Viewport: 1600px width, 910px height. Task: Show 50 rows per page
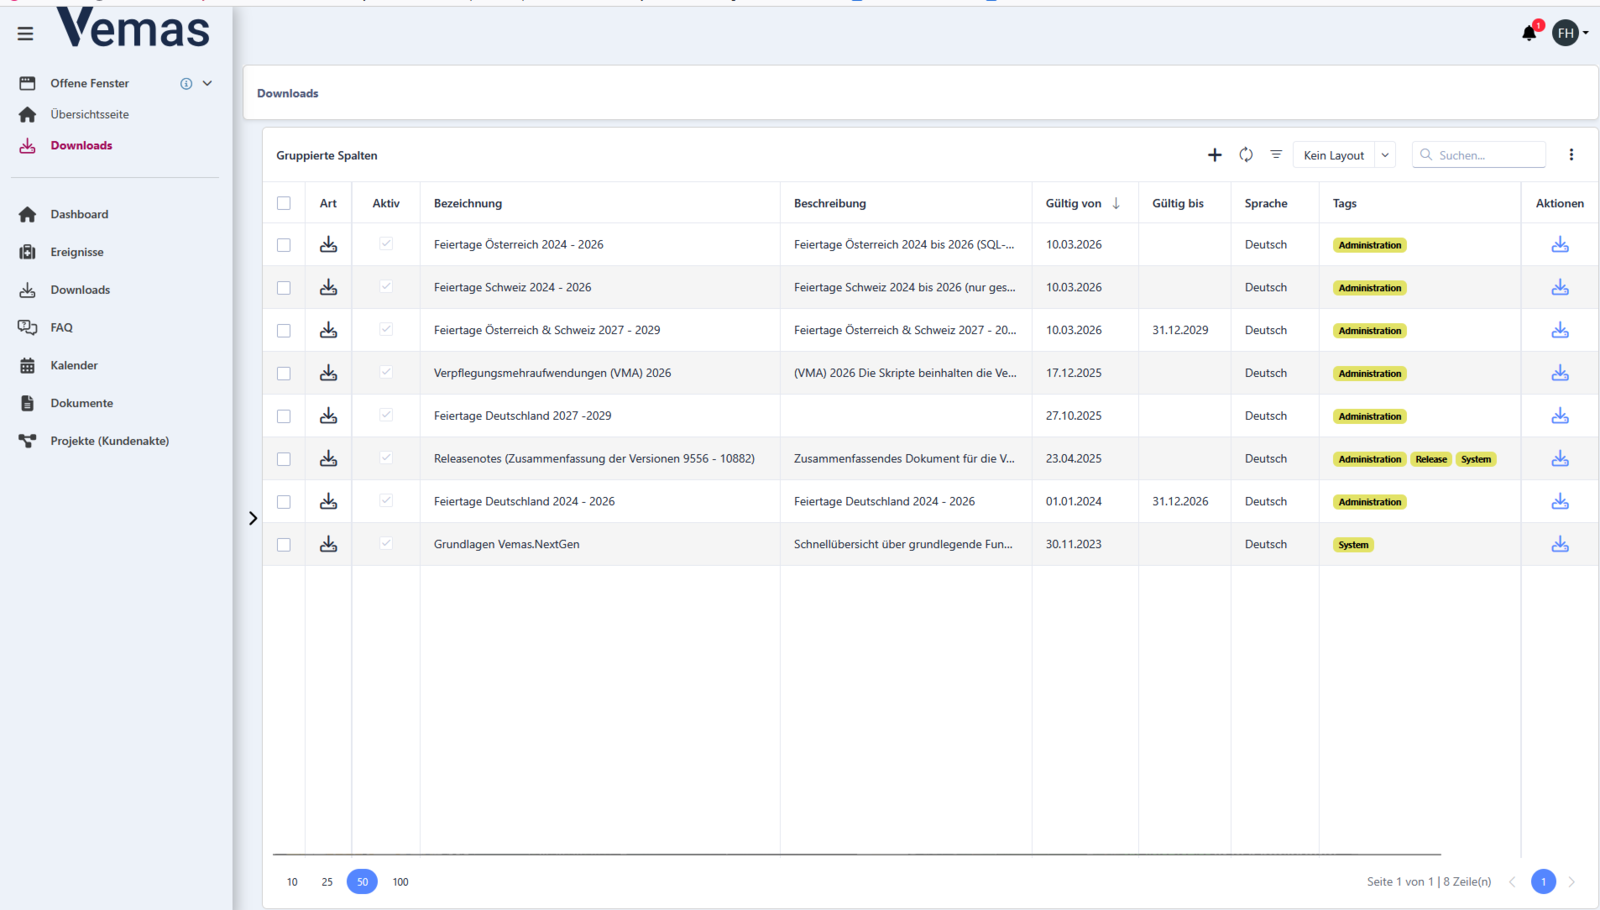pyautogui.click(x=362, y=882)
